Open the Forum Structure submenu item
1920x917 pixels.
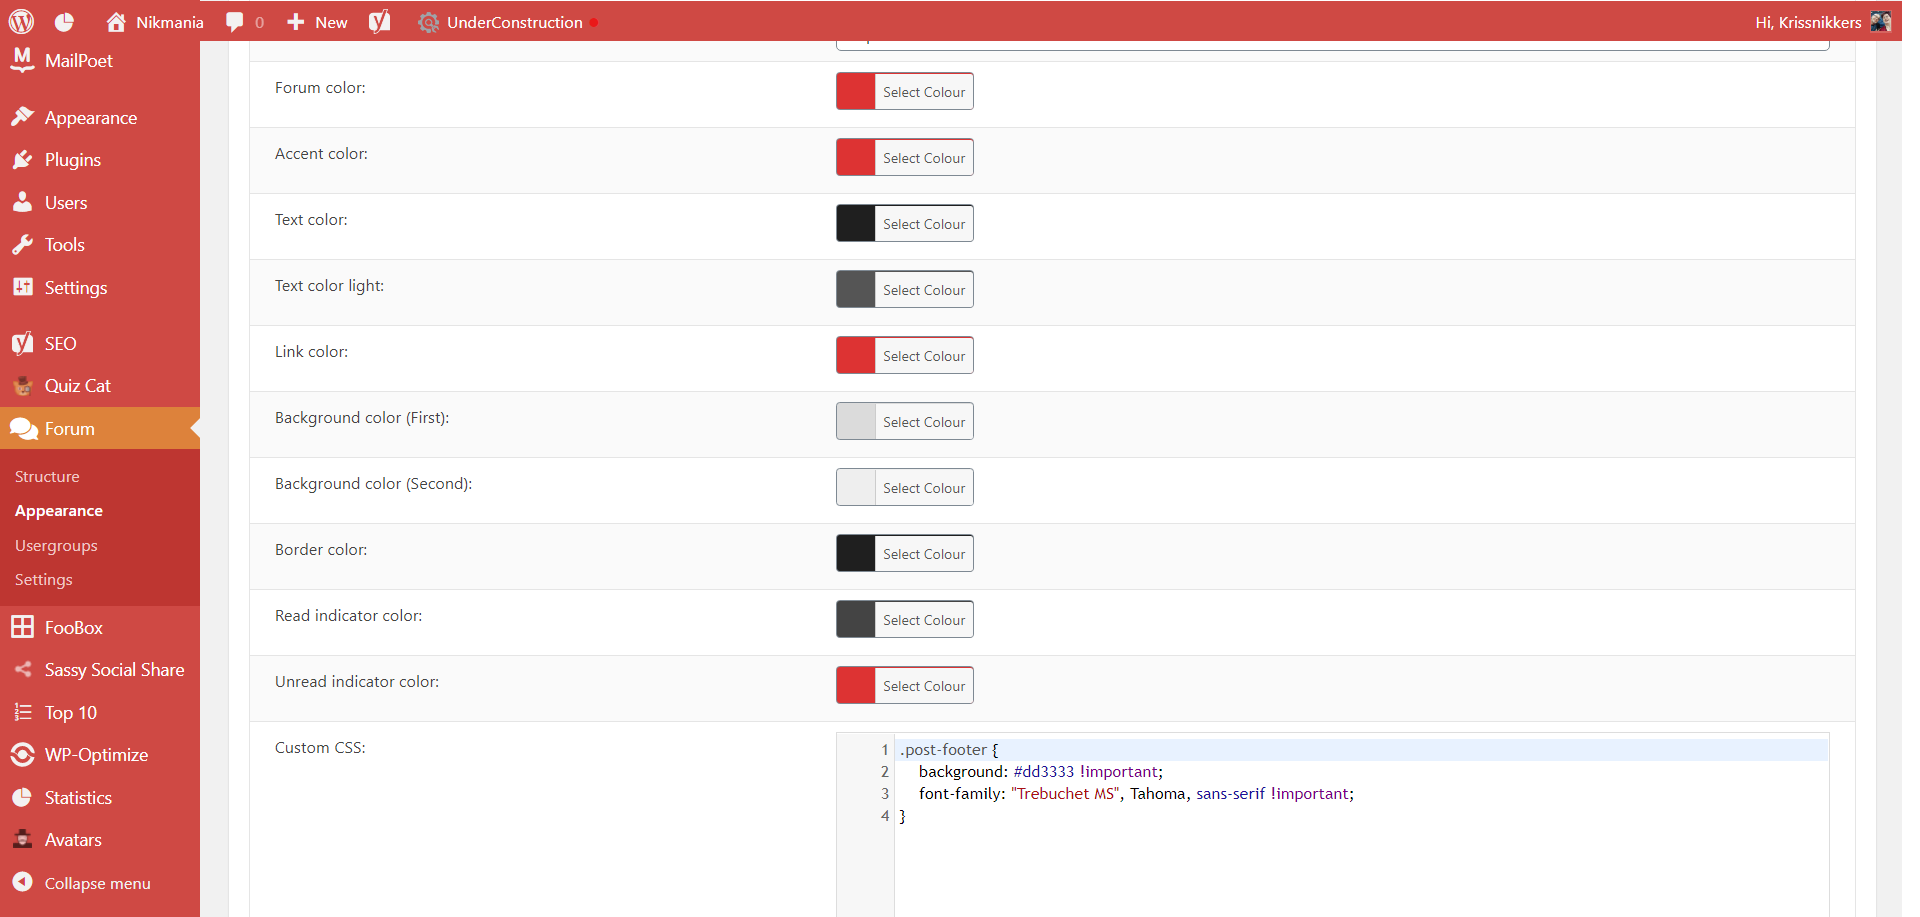[47, 477]
